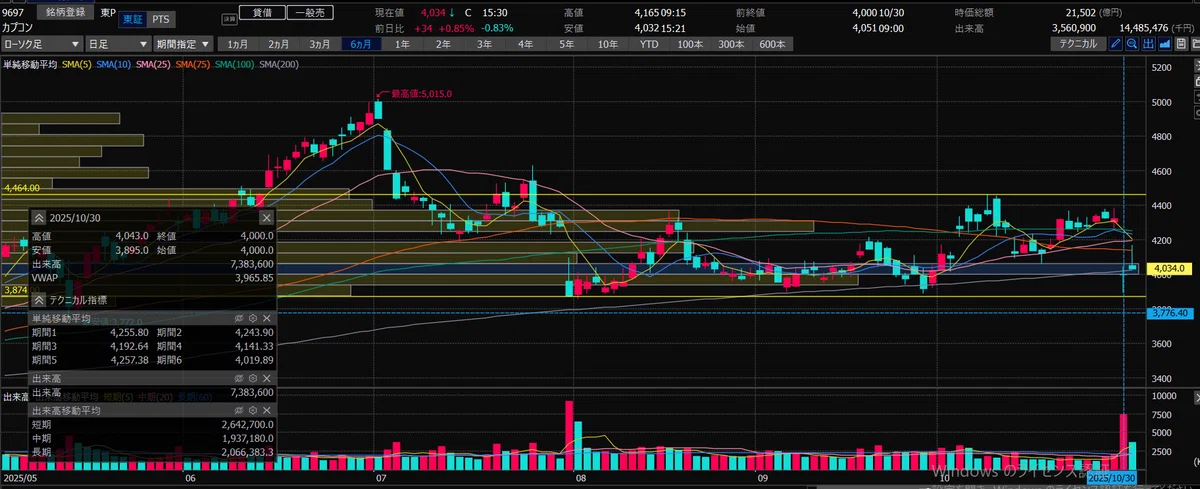The height and width of the screenshot is (489, 1200).
Task: Open settings gear for 単純移動平均
Action: 253,318
